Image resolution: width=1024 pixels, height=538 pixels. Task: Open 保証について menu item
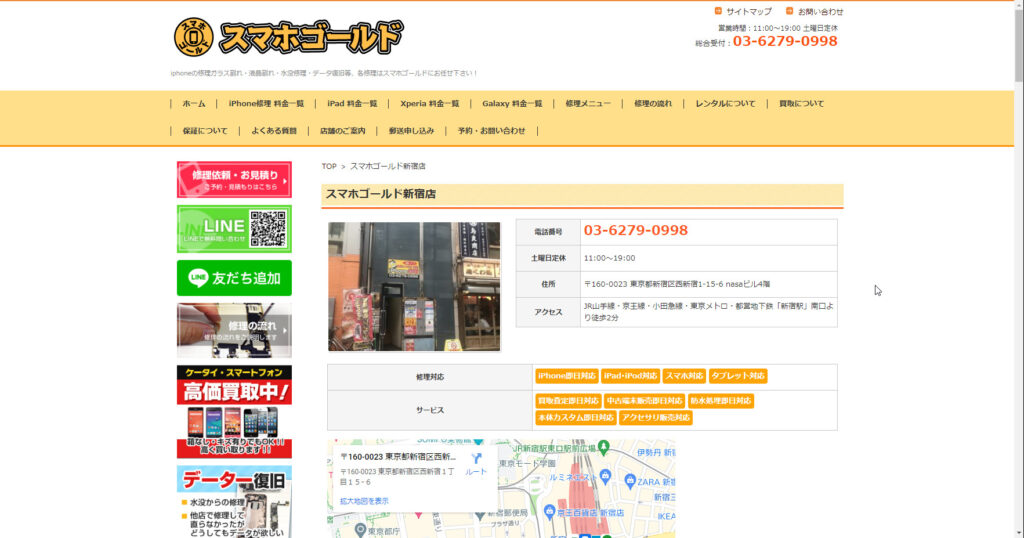[205, 131]
